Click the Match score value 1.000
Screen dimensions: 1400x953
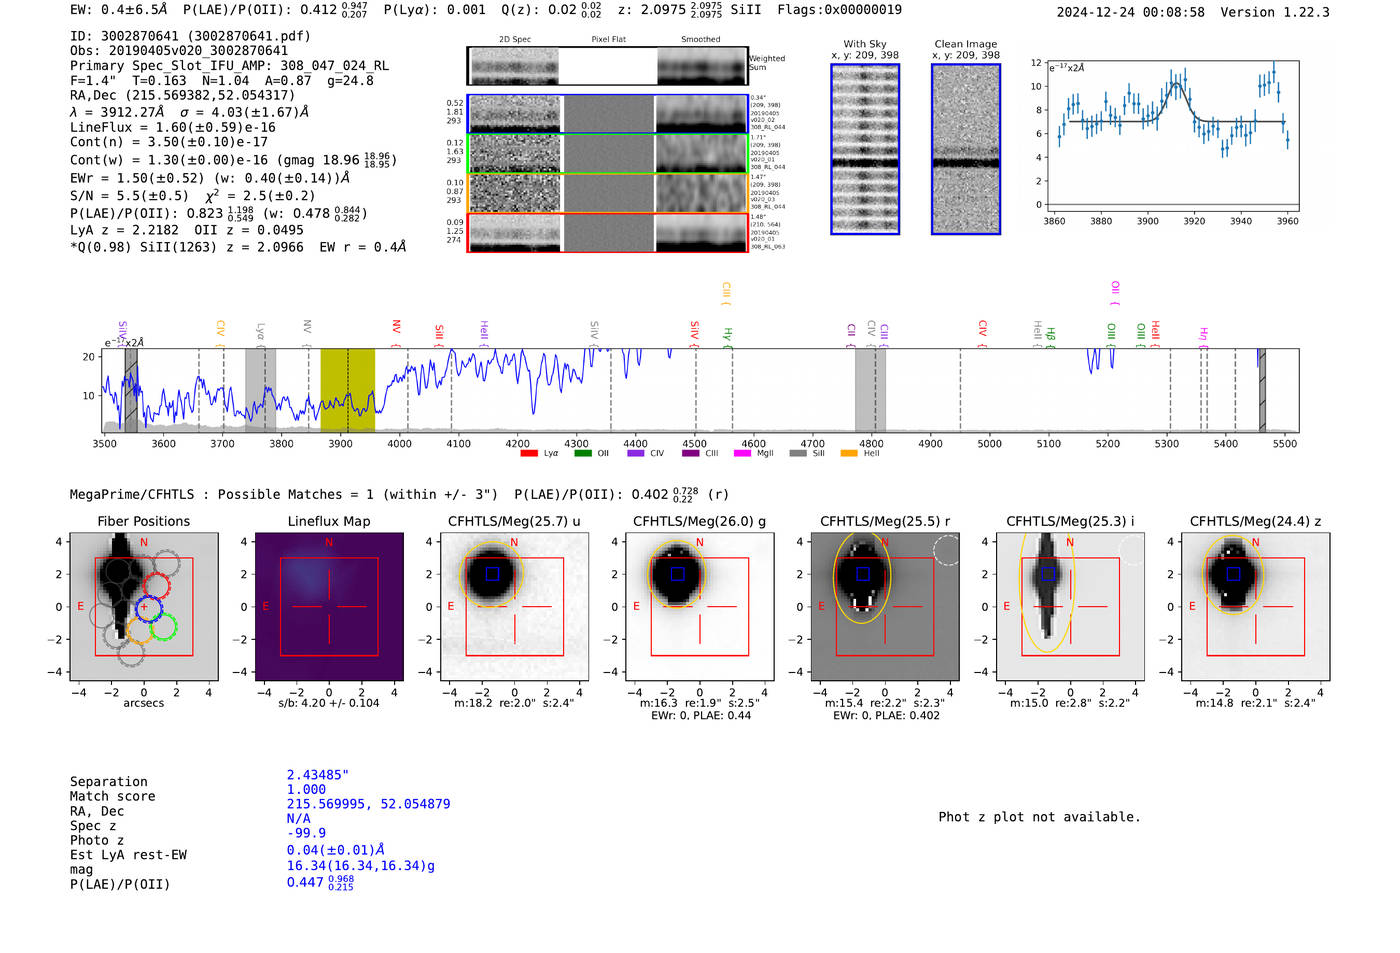tap(306, 789)
